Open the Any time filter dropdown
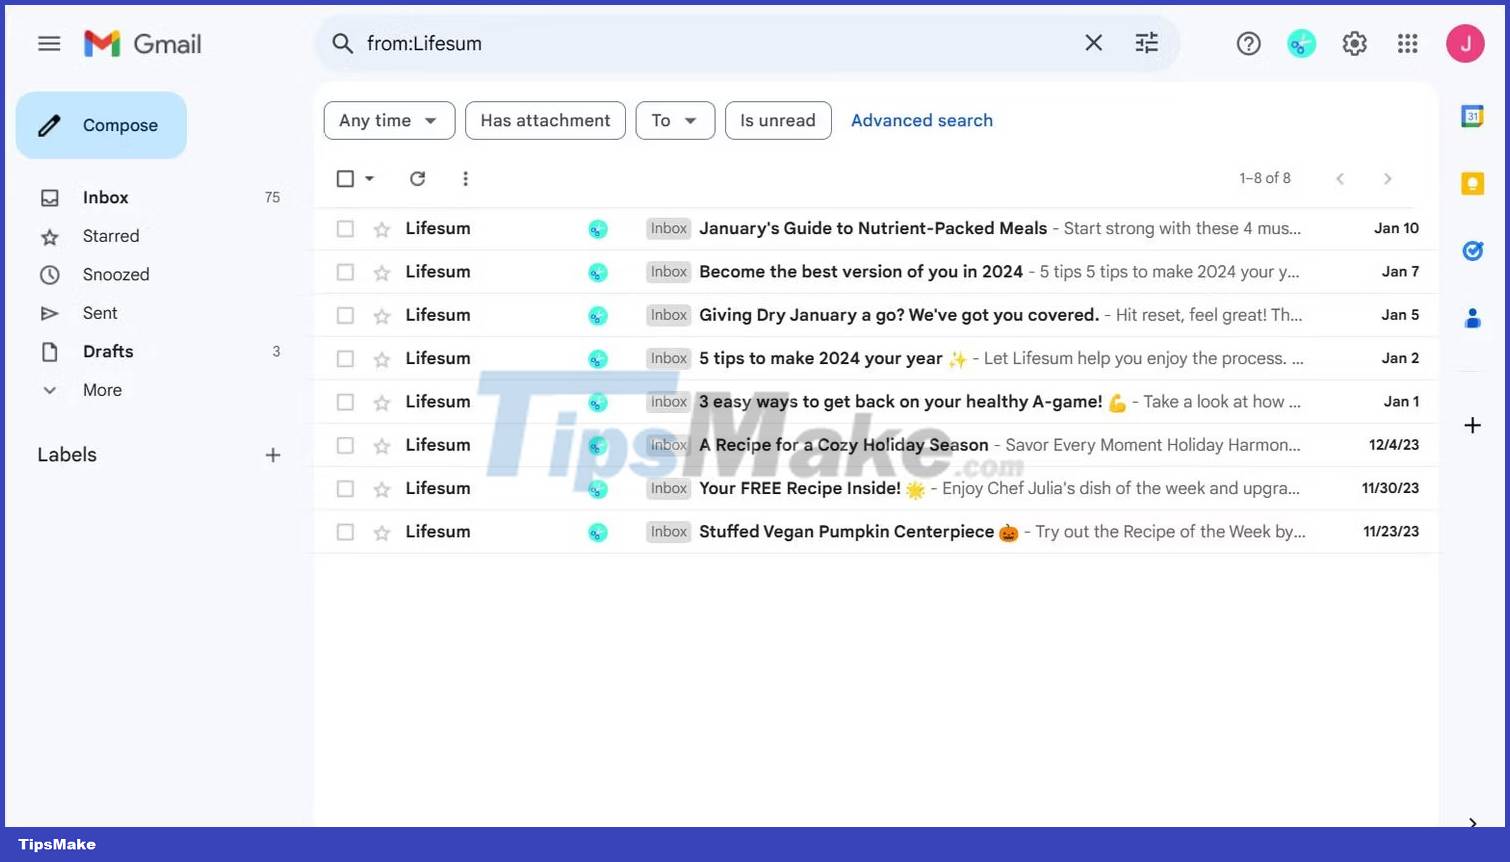Image resolution: width=1510 pixels, height=862 pixels. click(x=389, y=120)
